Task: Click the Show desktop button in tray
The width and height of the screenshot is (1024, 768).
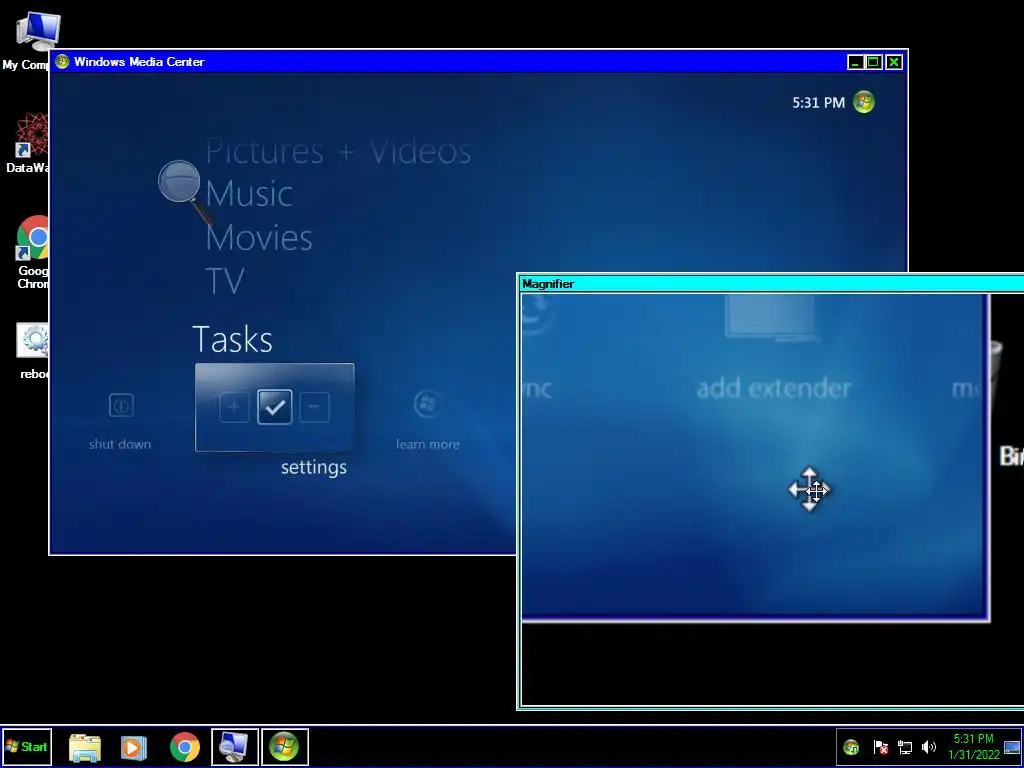Action: pyautogui.click(x=1012, y=747)
